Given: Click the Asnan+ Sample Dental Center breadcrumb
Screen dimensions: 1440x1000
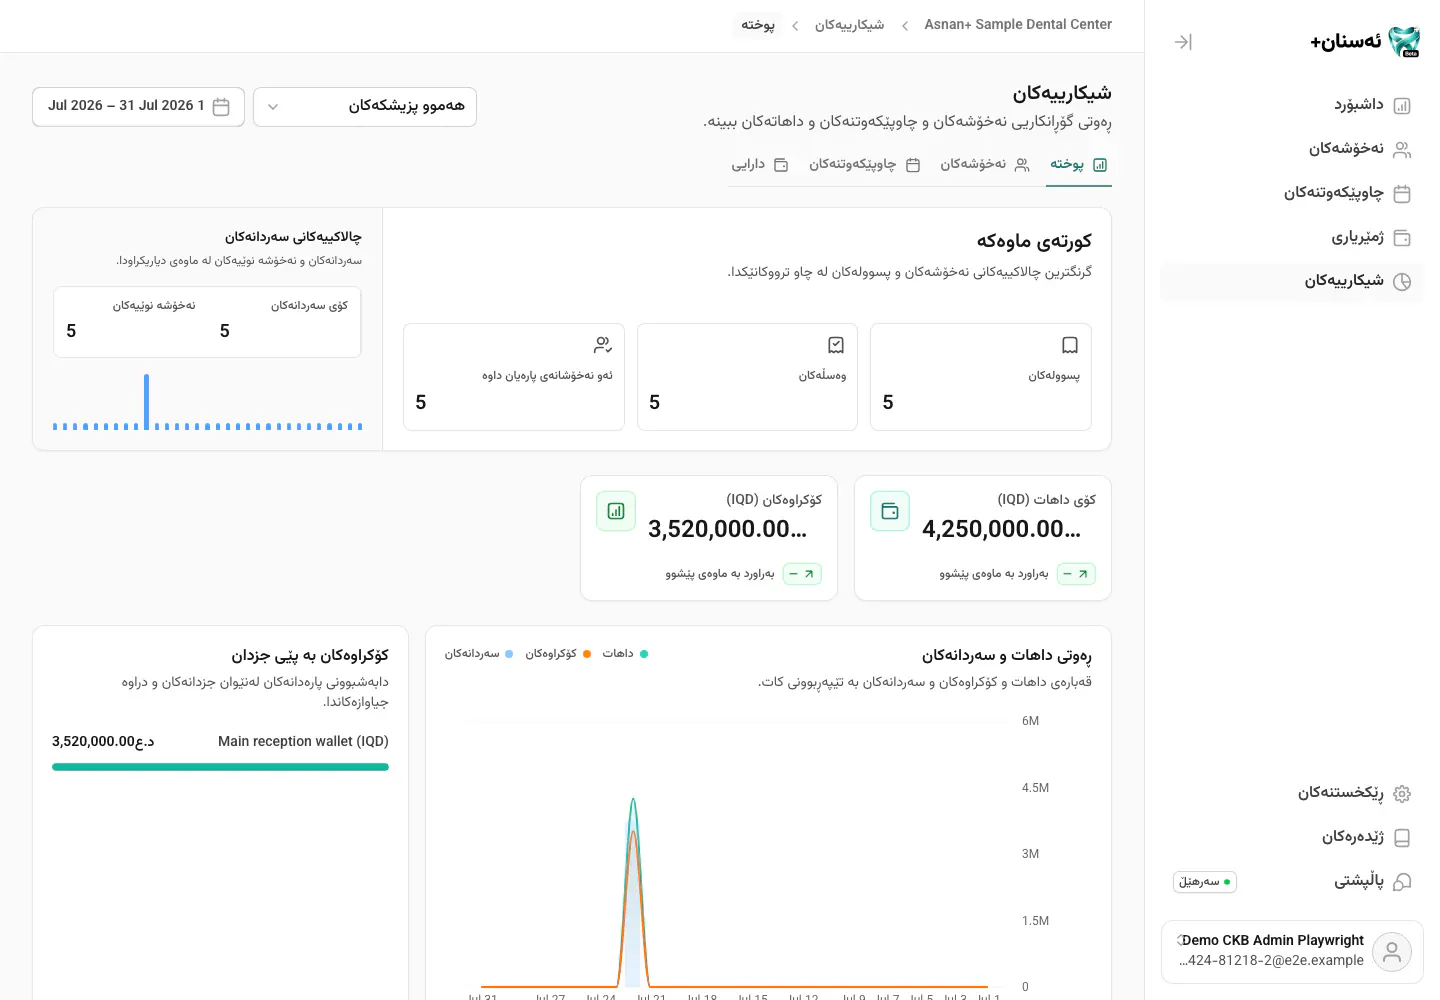Looking at the screenshot, I should coord(1018,24).
